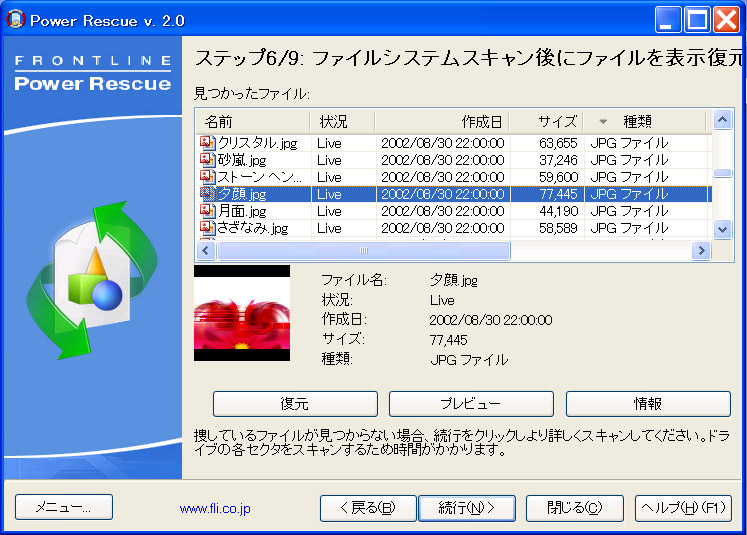Go back with 戻る(B) button
This screenshot has width=747, height=535.
point(368,508)
